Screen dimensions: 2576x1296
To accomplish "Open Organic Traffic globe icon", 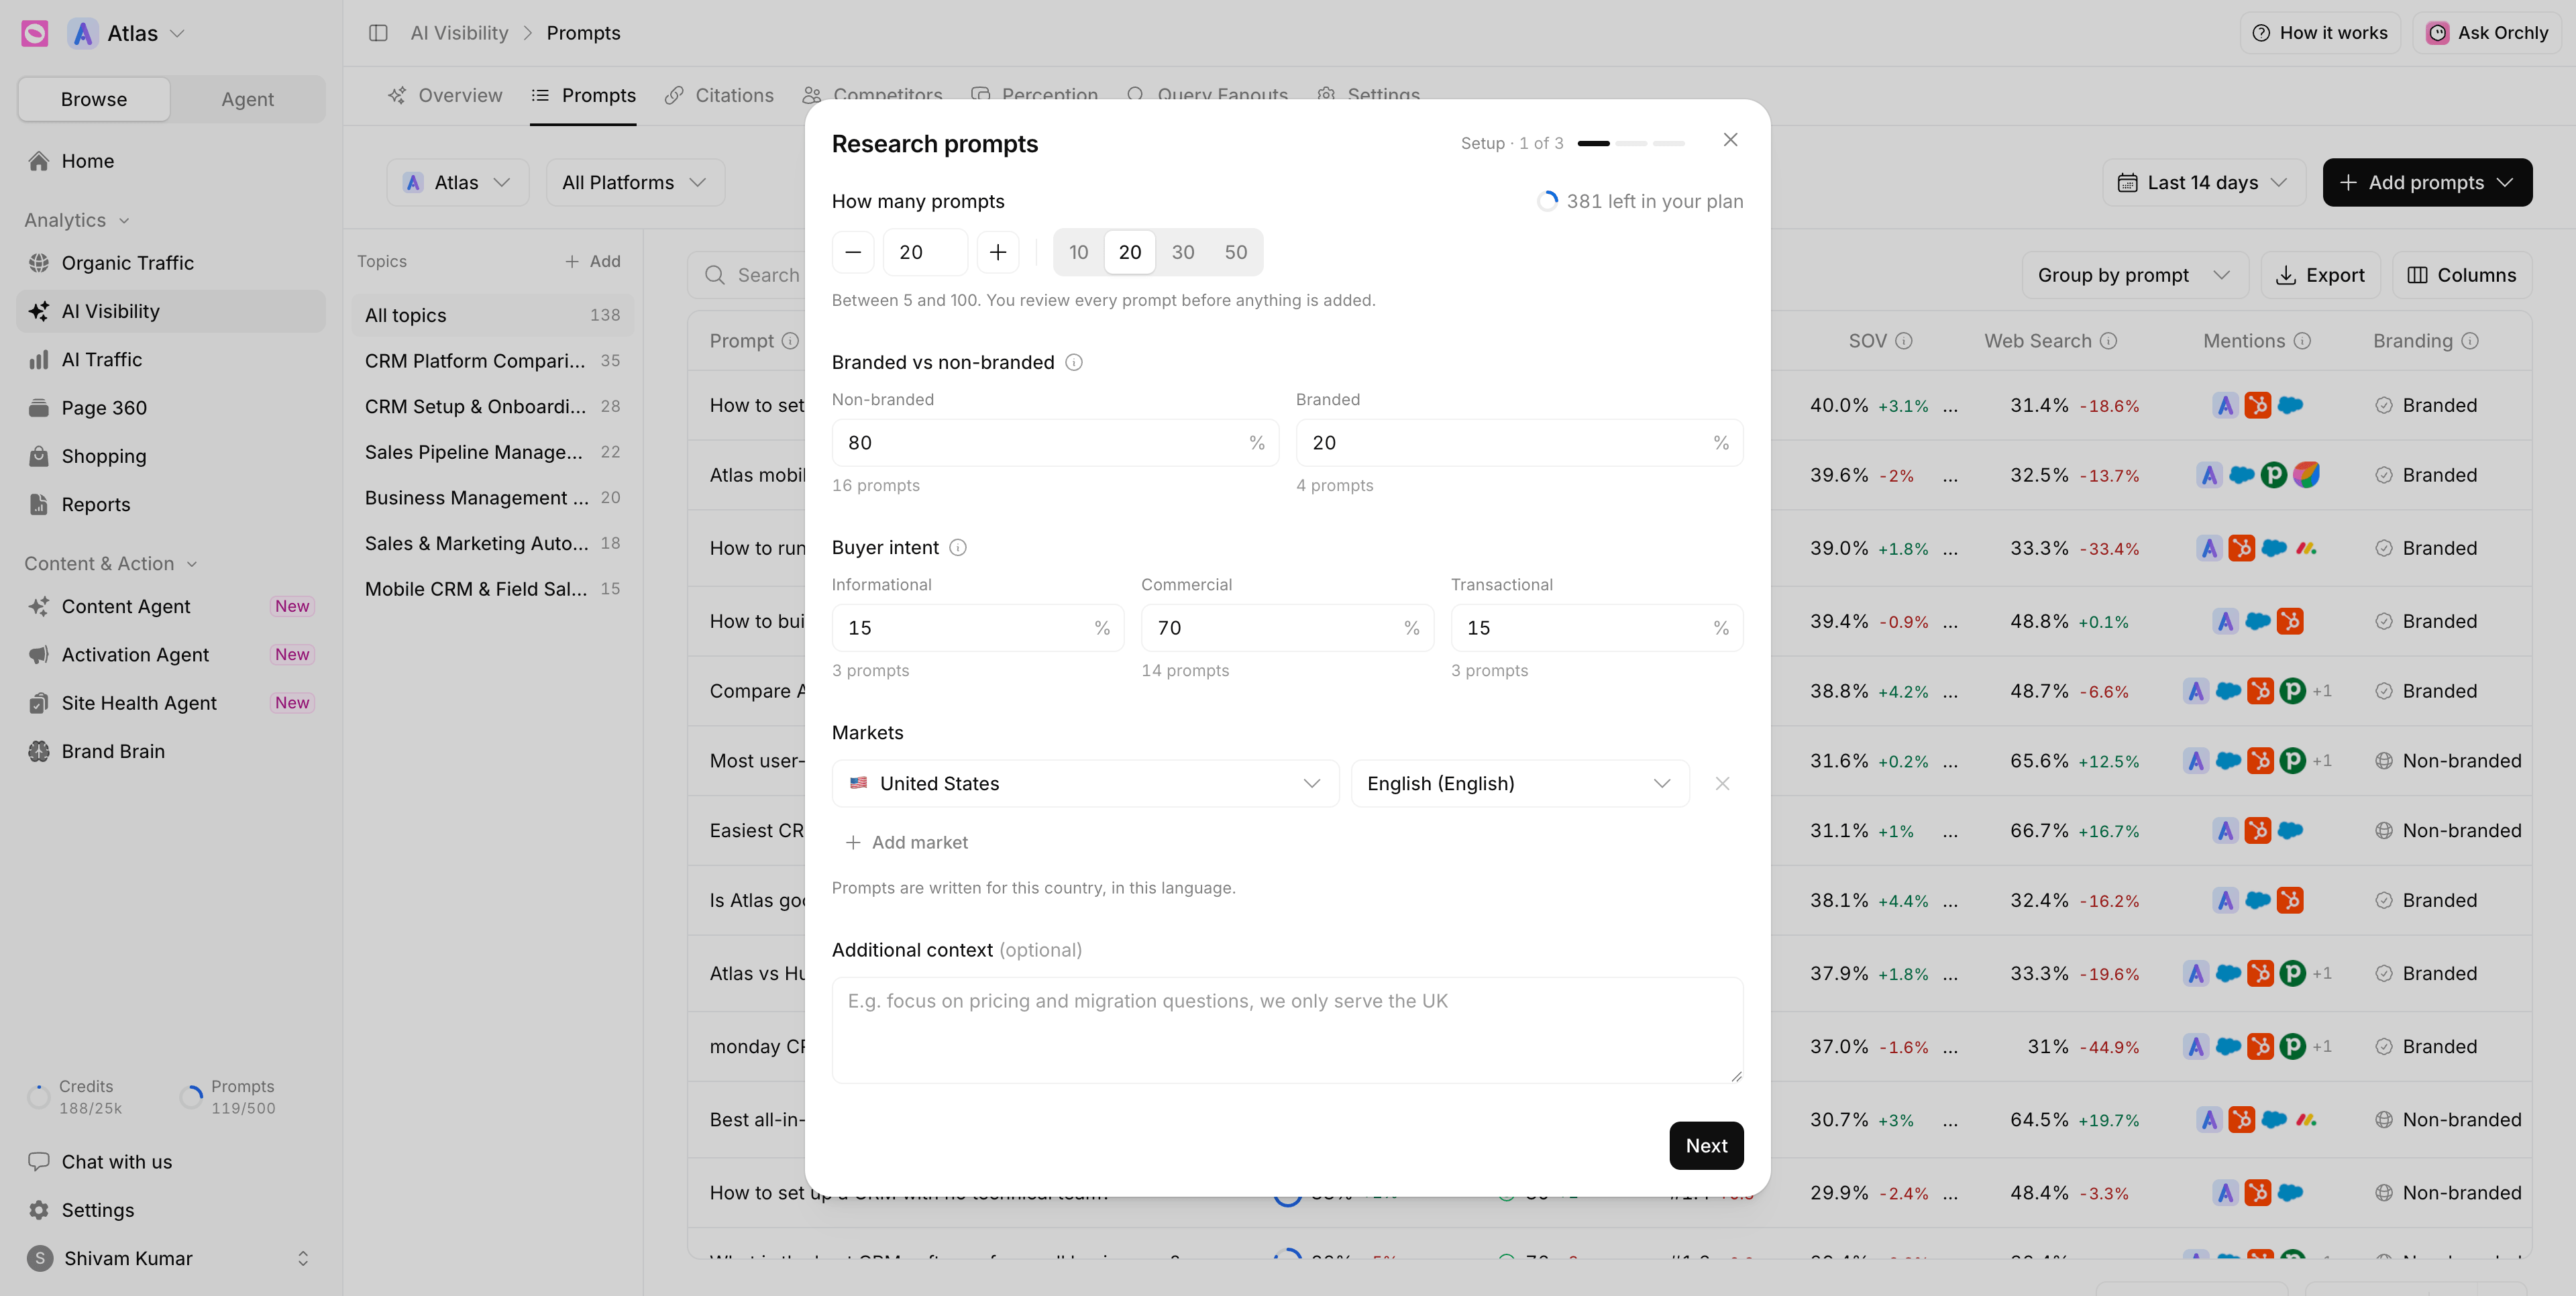I will coord(39,263).
